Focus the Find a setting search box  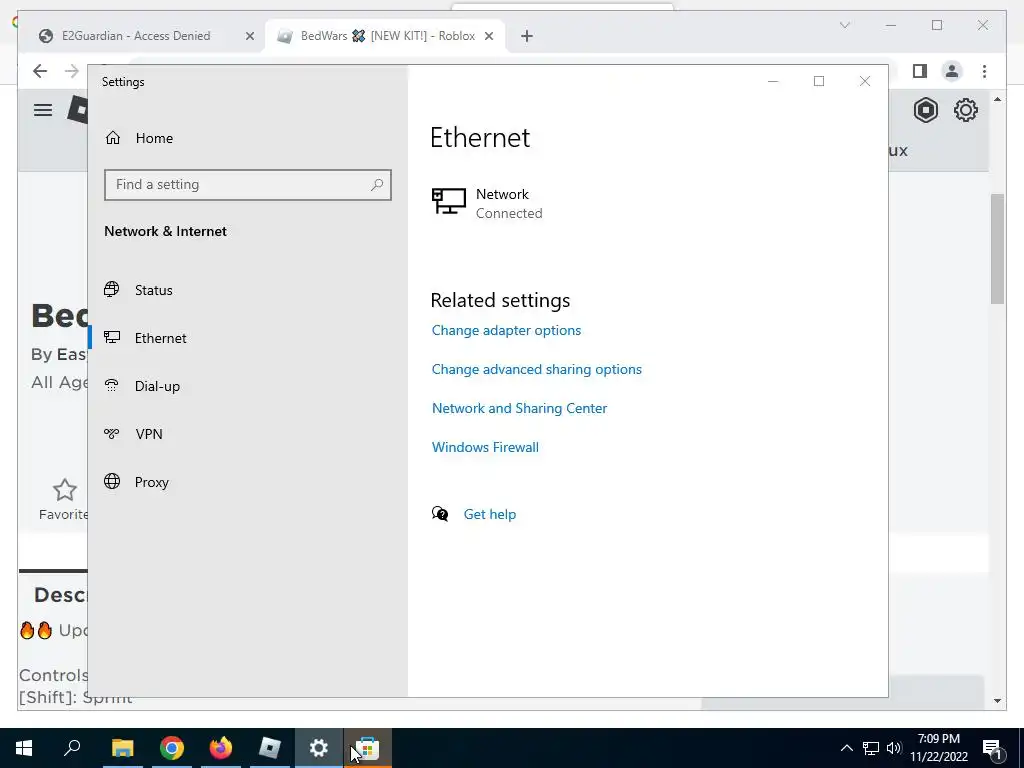tap(248, 185)
